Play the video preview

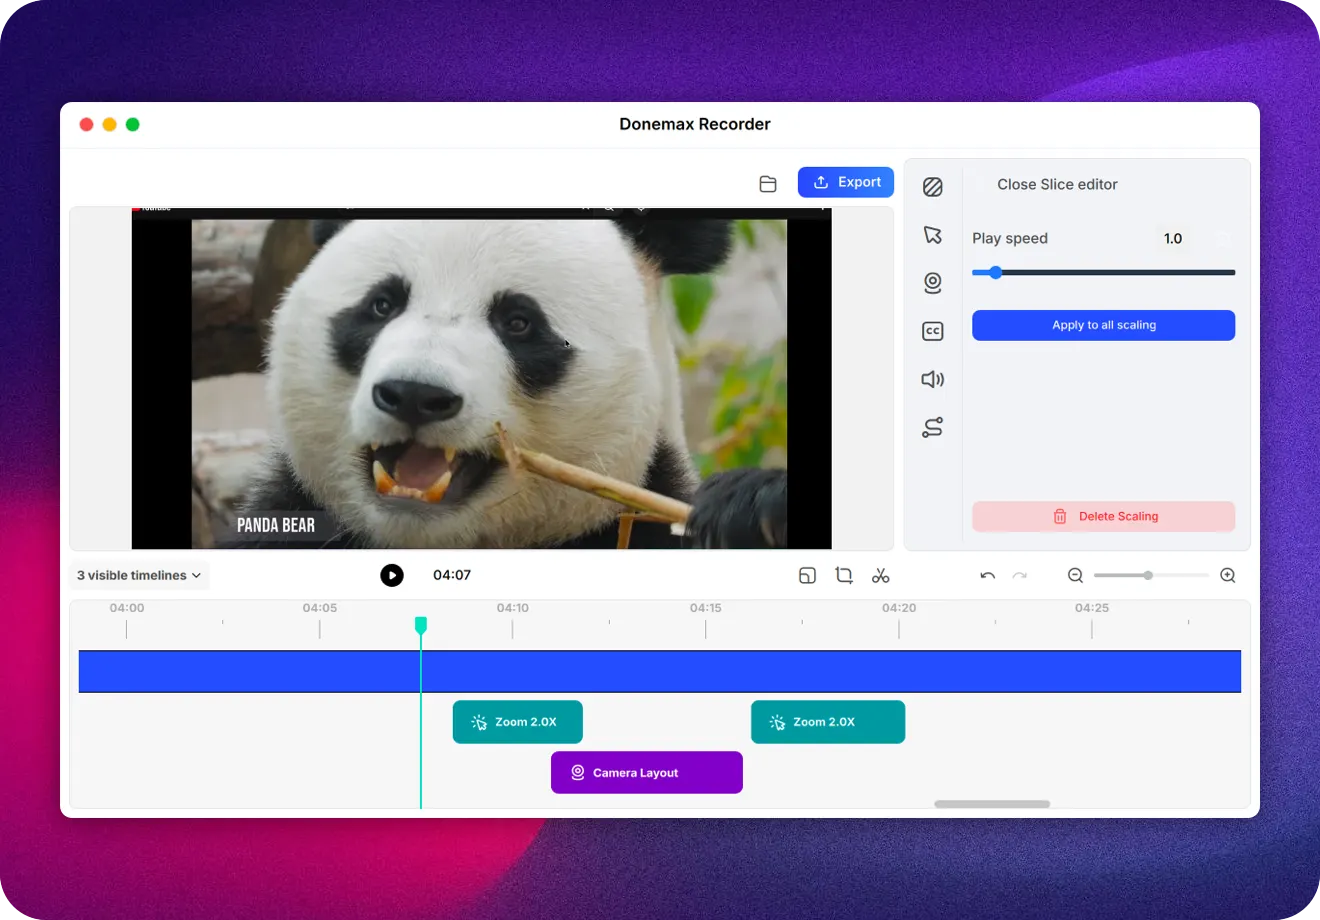(392, 575)
